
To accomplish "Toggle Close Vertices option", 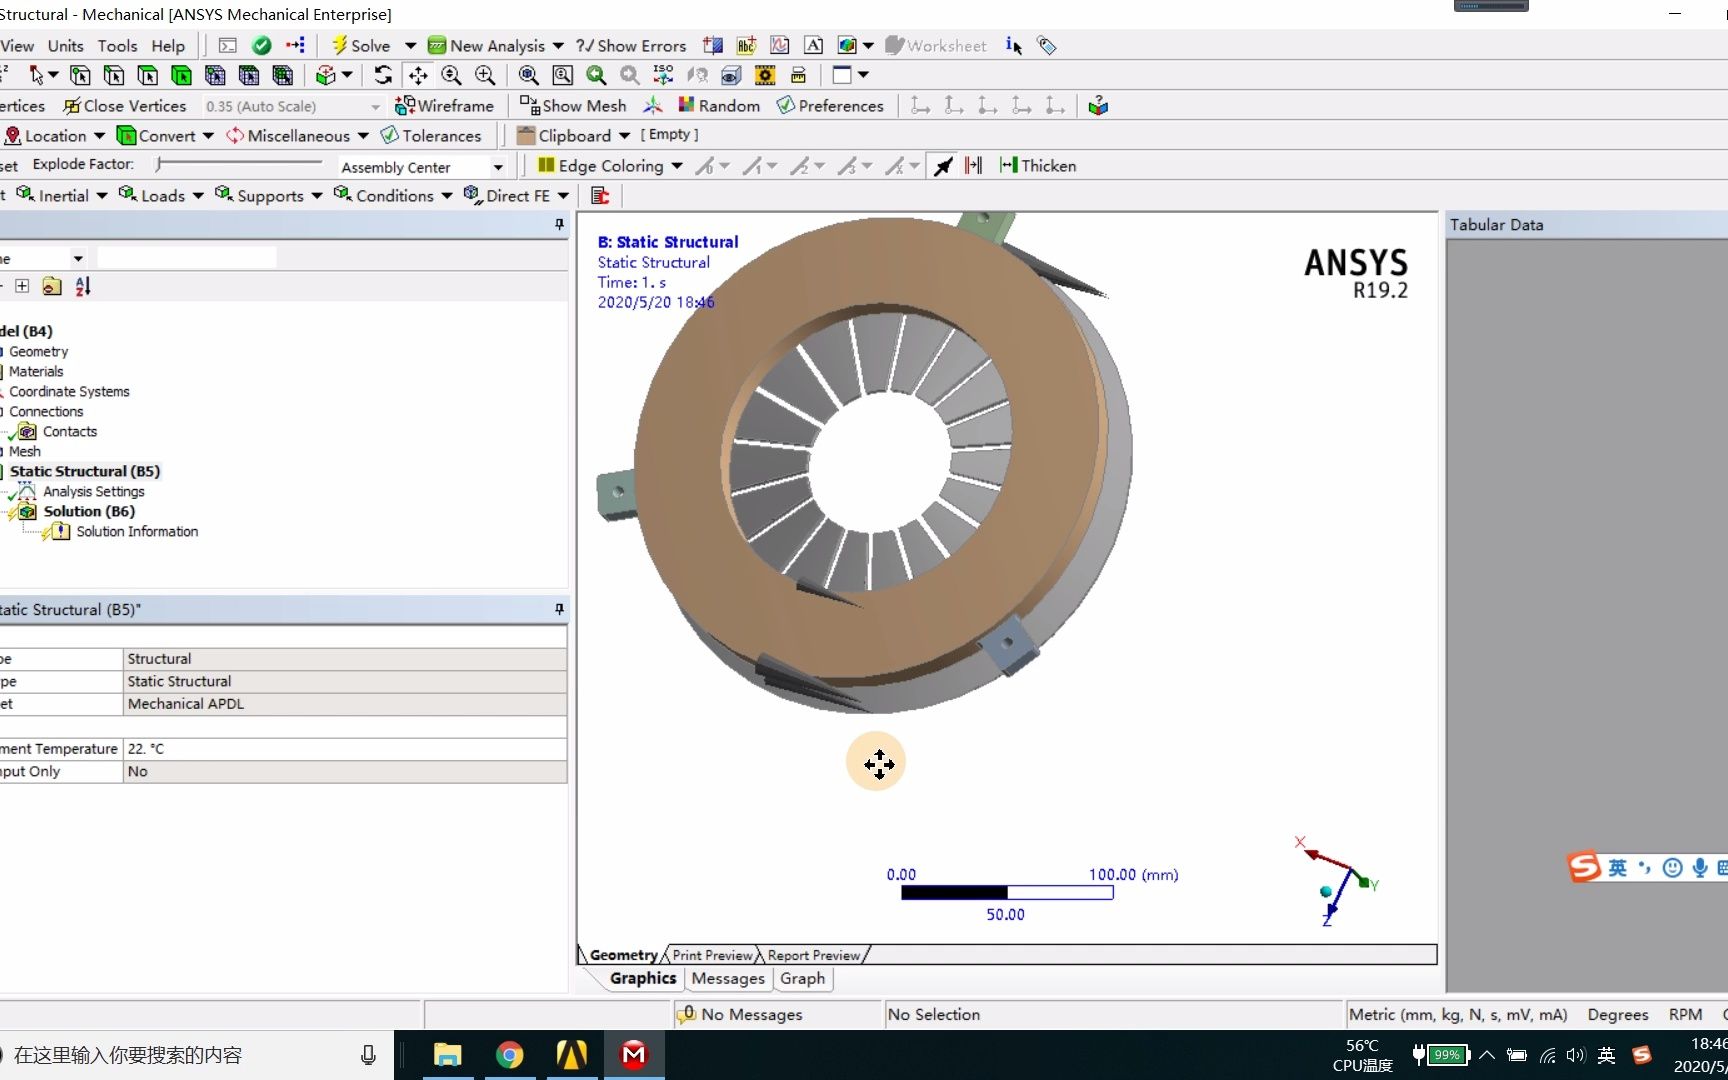I will [125, 106].
